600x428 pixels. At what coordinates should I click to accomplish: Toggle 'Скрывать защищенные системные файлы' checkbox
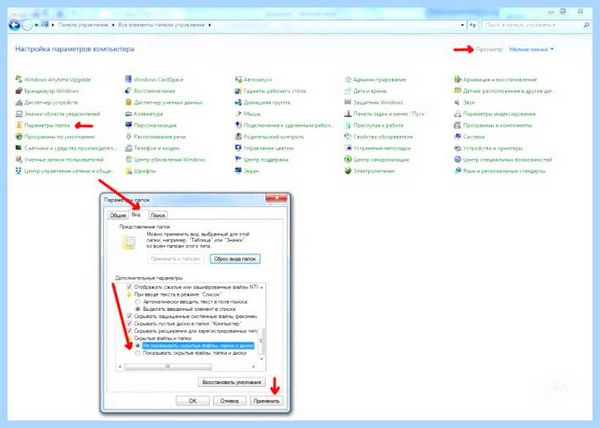[x=129, y=316]
